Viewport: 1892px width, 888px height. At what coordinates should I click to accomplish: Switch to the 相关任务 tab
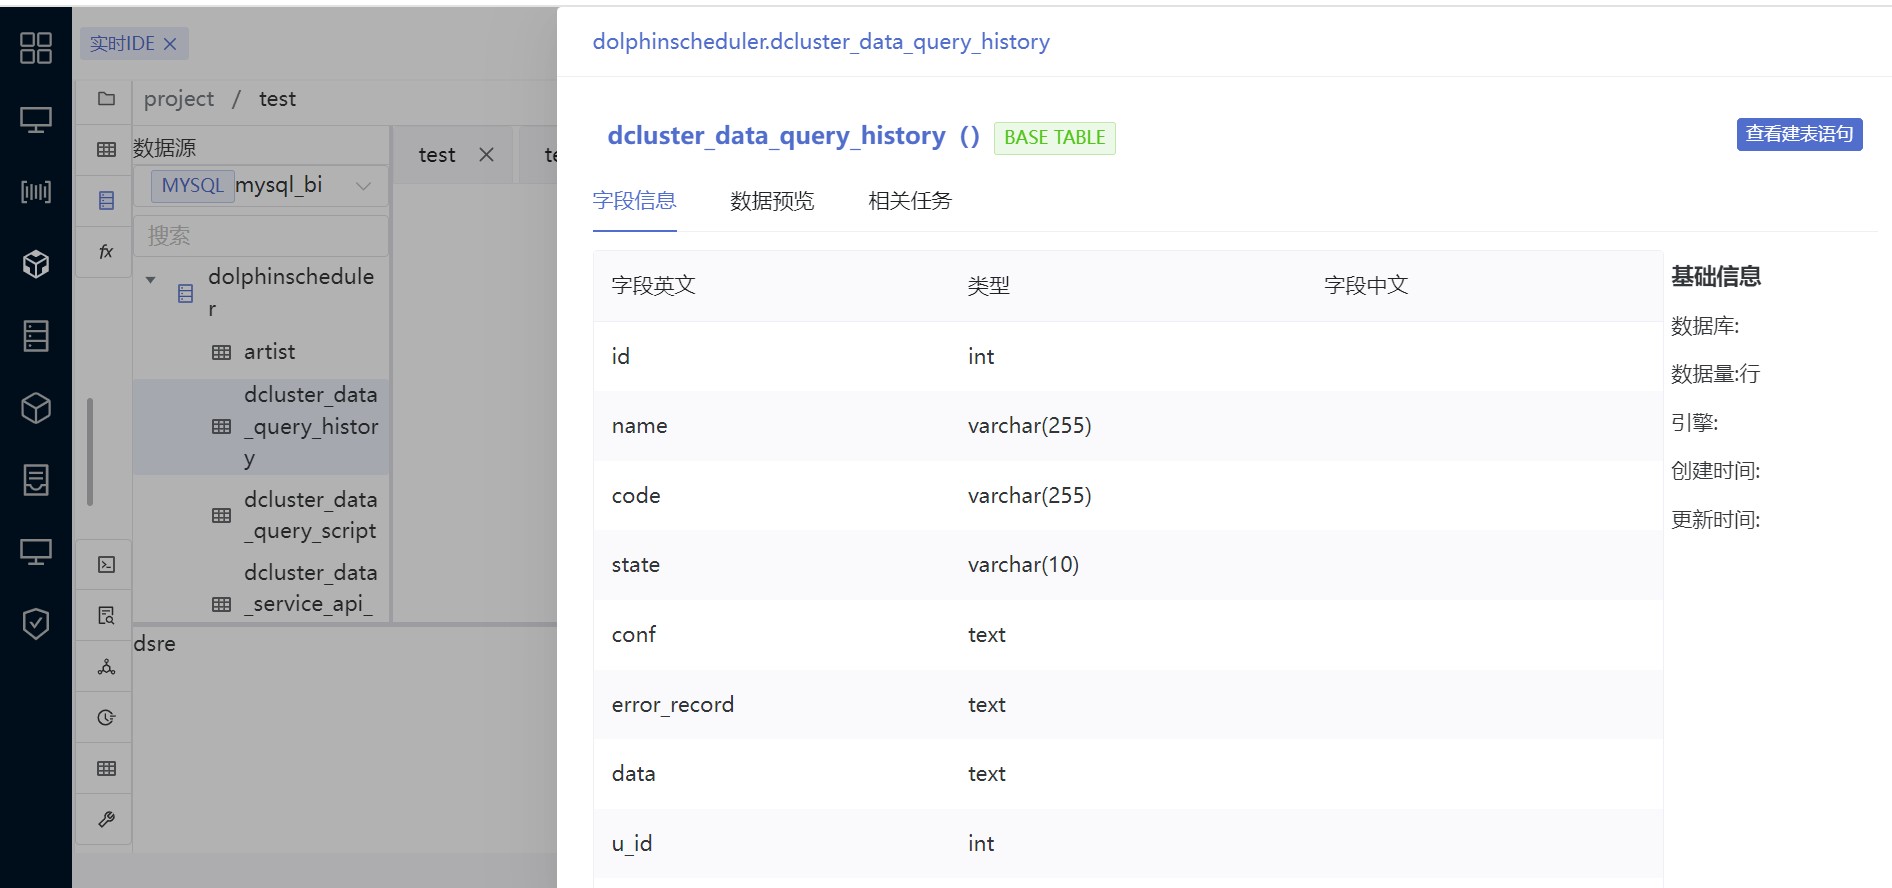tap(910, 201)
